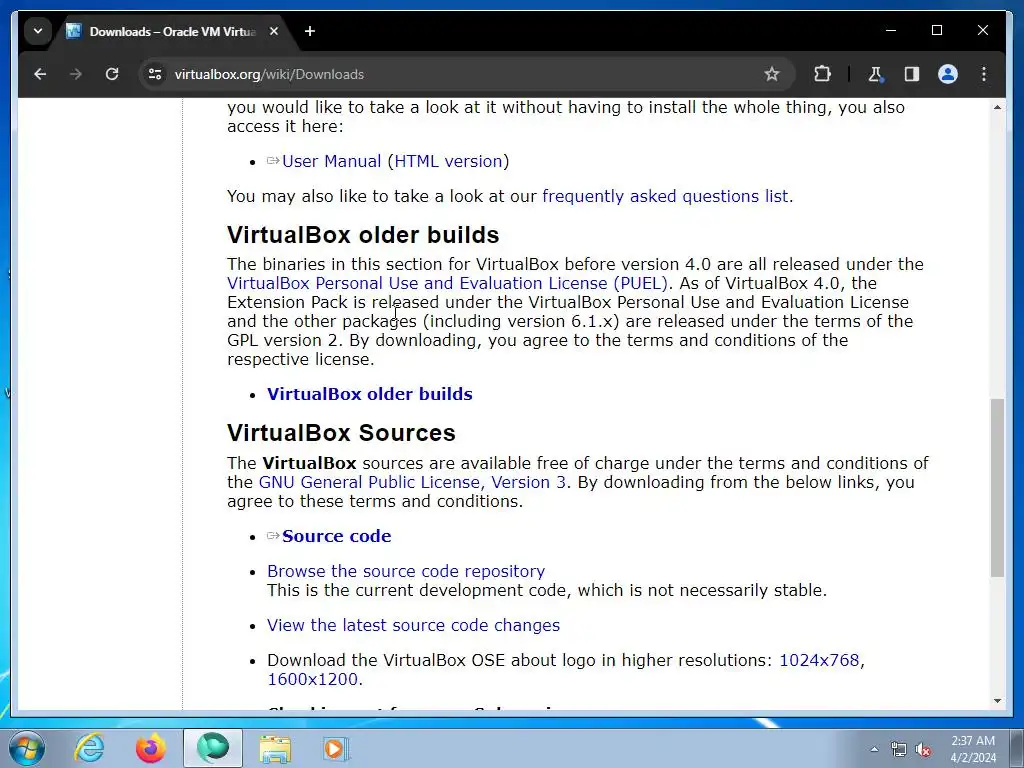Download the 1024x768 logo

pyautogui.click(x=819, y=660)
